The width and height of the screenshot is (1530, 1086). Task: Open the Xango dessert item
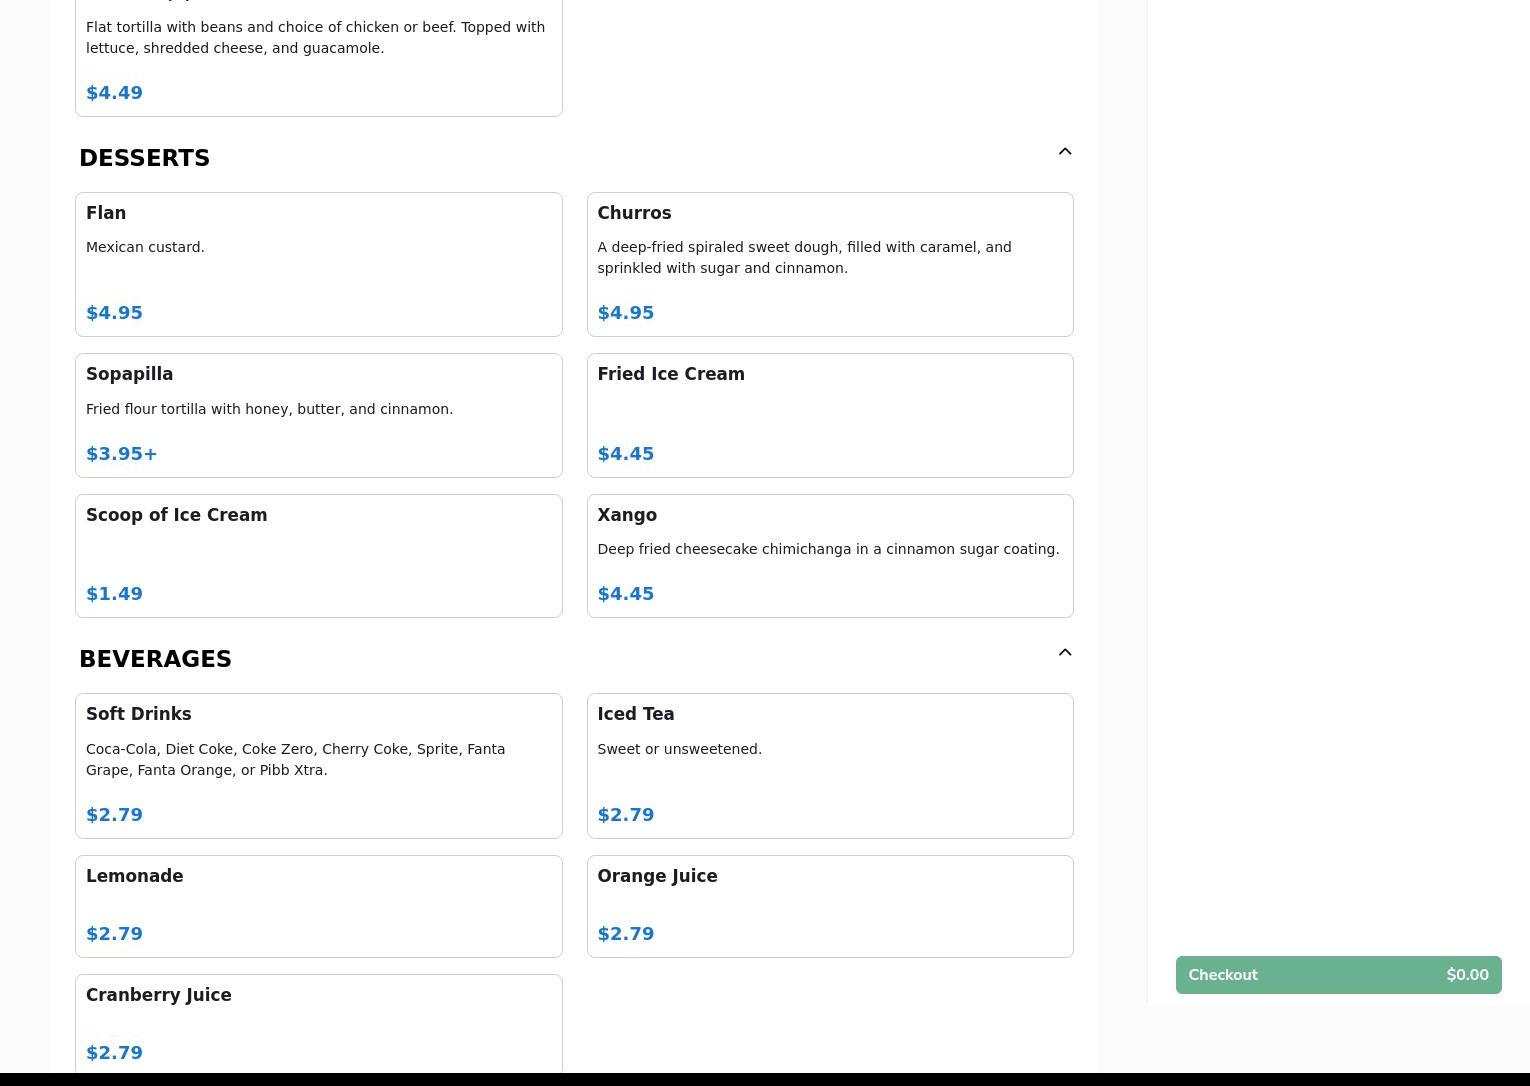pyautogui.click(x=830, y=556)
